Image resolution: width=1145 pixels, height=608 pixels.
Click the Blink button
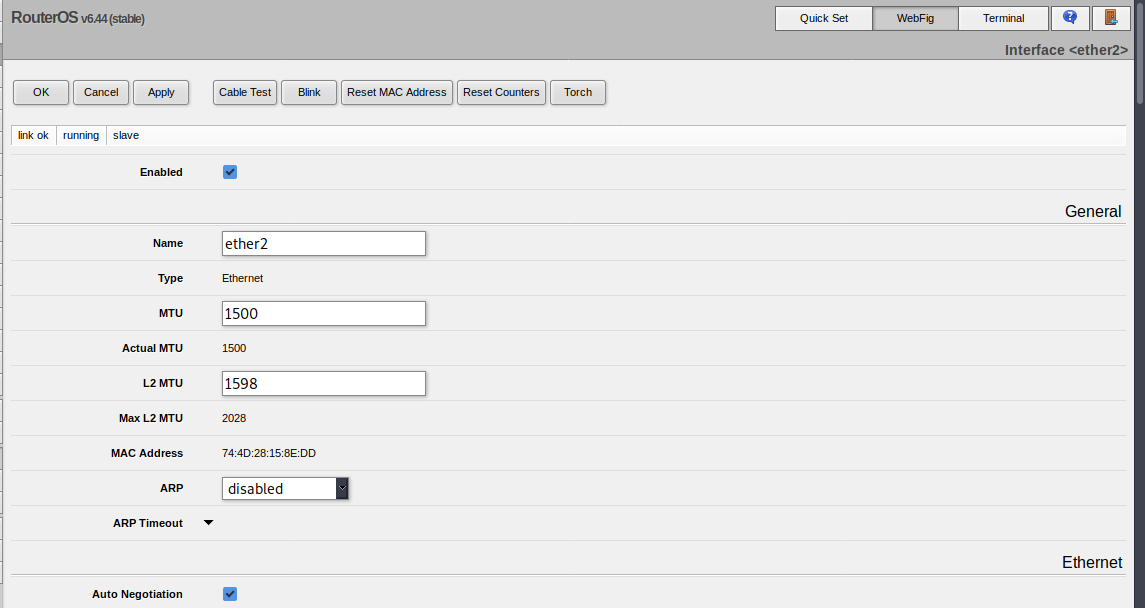pyautogui.click(x=309, y=92)
